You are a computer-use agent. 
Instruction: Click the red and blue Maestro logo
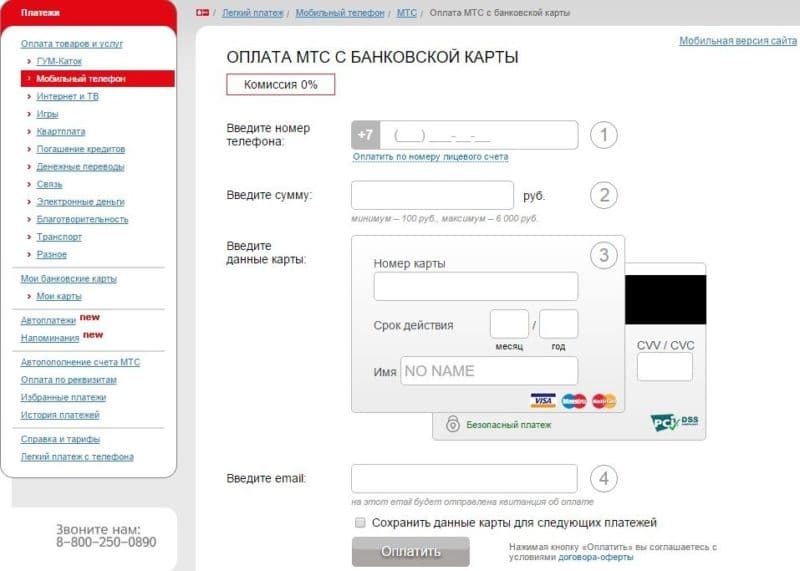[x=574, y=401]
